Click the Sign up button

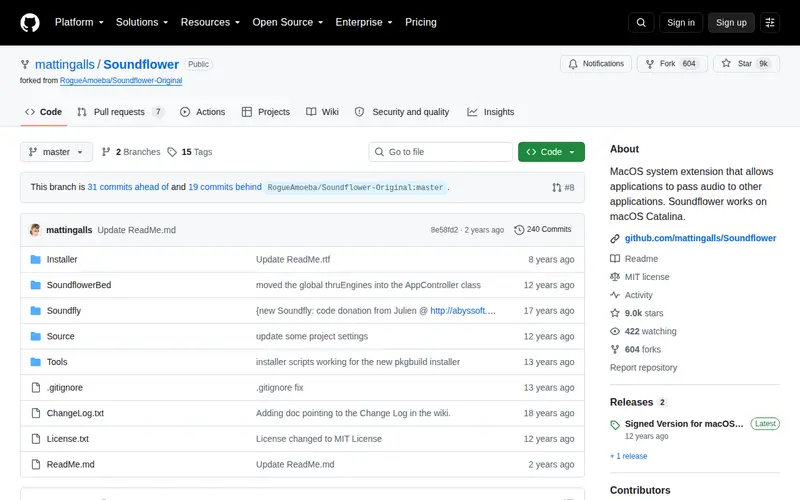pos(731,22)
